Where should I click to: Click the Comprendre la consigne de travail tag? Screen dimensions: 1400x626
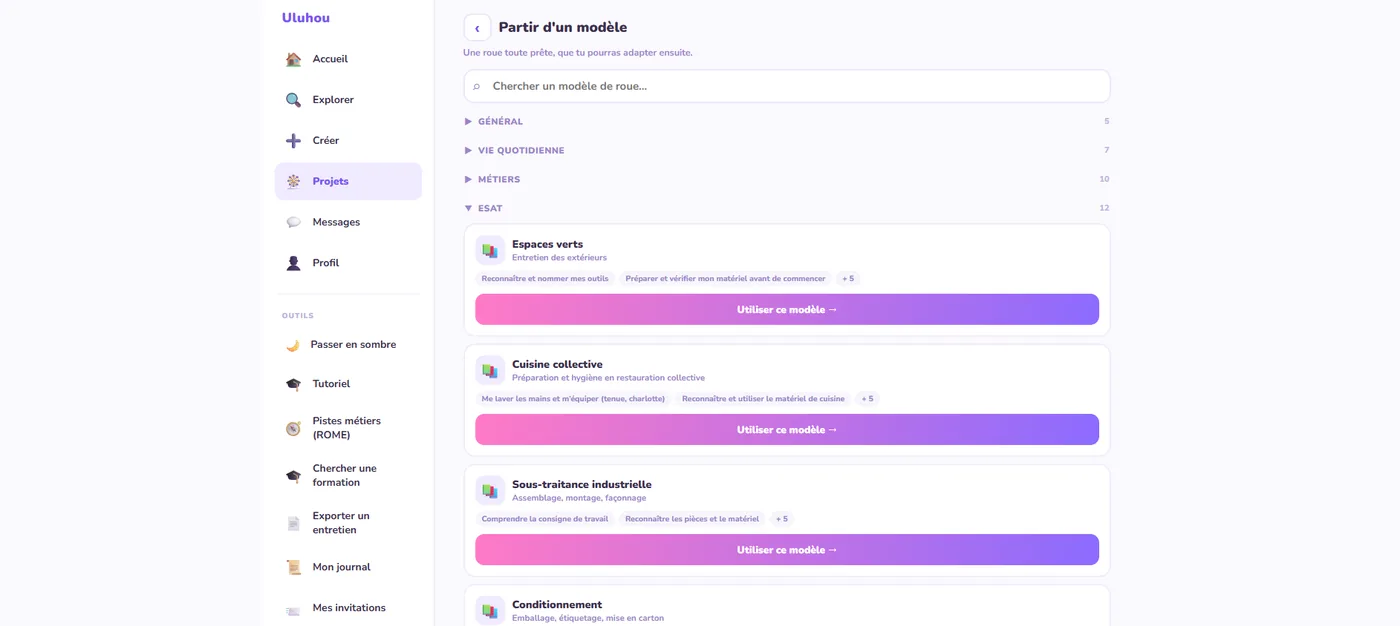pos(545,519)
